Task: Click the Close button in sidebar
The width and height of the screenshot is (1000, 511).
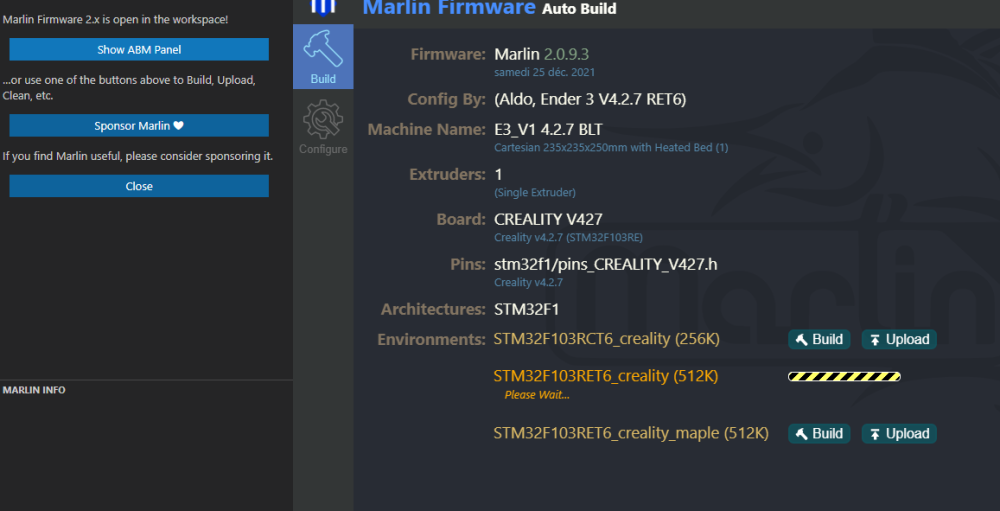Action: pos(139,186)
